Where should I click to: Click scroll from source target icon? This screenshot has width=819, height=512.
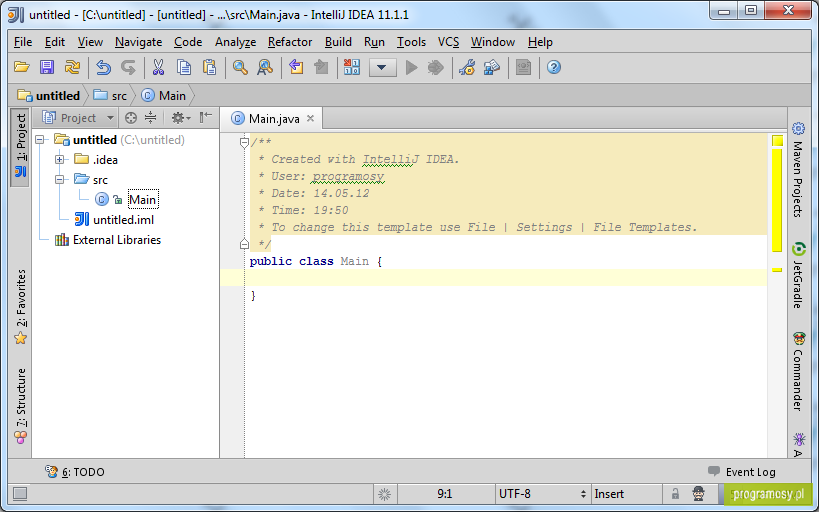click(x=131, y=118)
